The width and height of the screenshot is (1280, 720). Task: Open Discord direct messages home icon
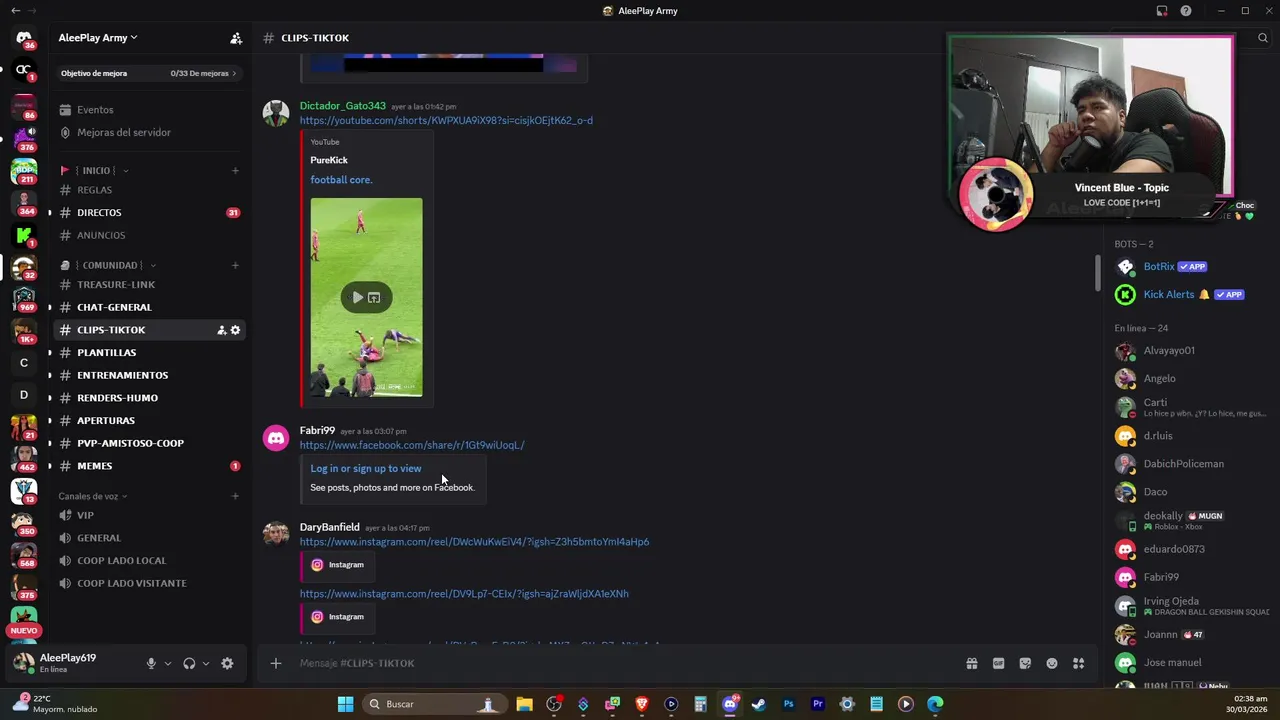24,38
